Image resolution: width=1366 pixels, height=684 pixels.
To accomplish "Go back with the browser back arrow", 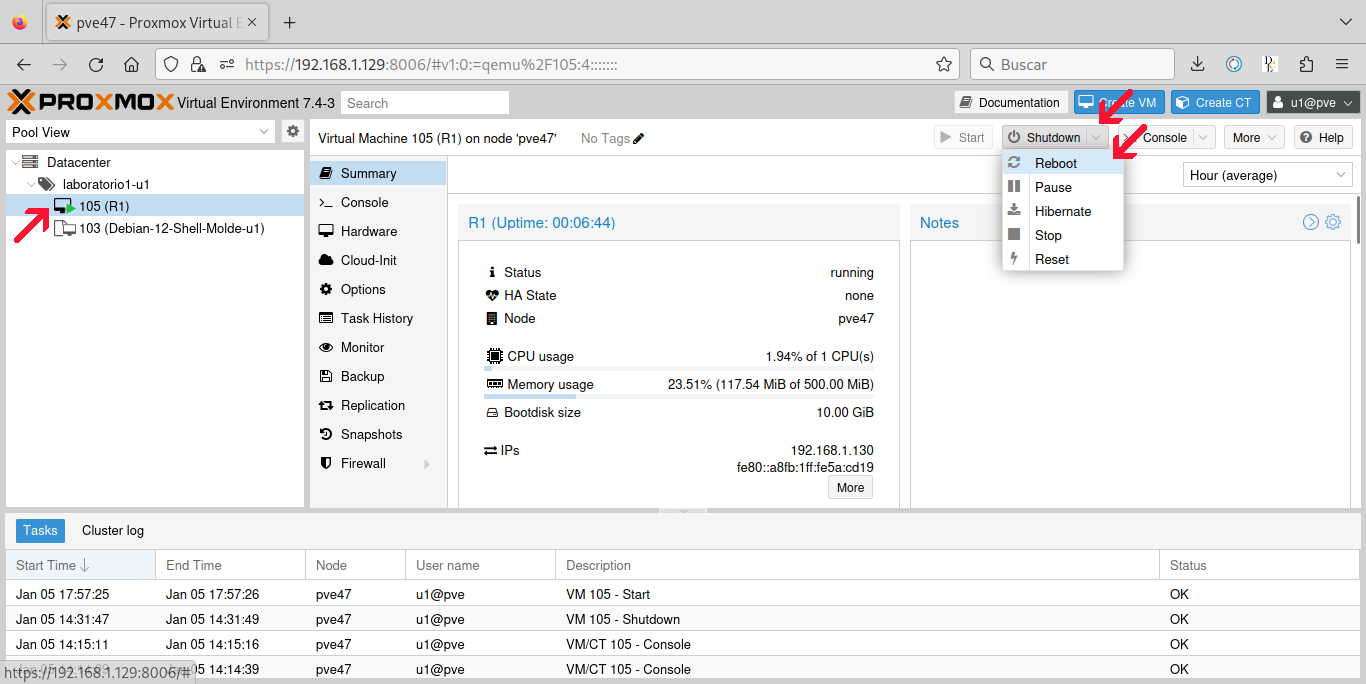I will click(x=24, y=64).
